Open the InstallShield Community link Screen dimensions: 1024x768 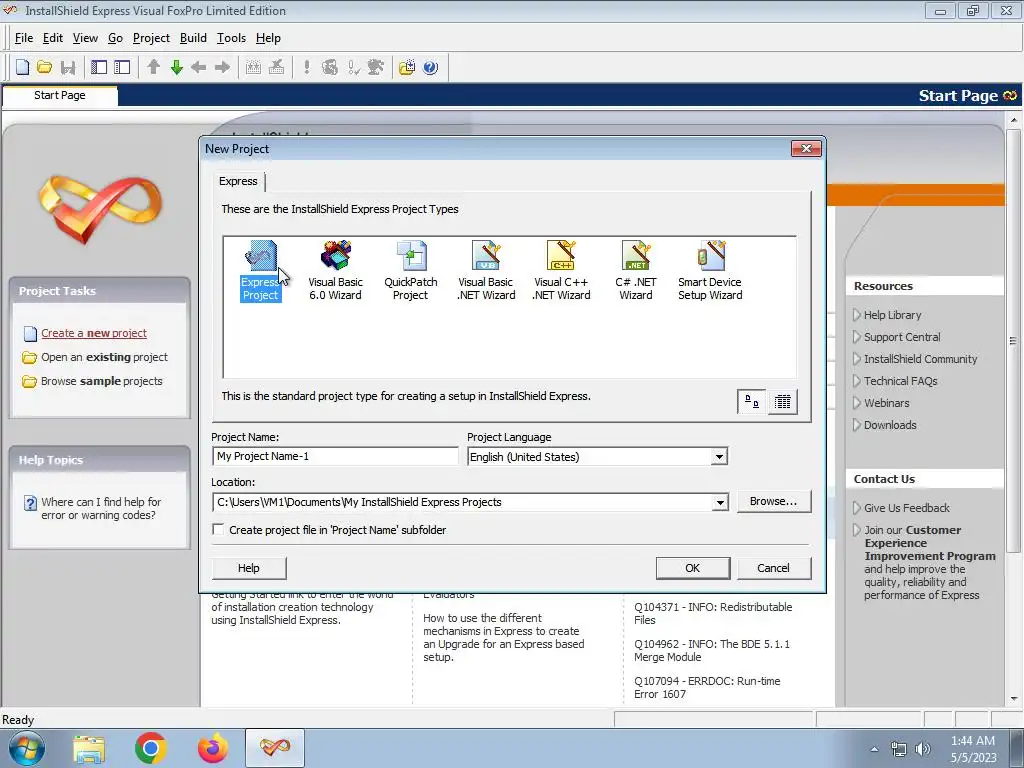pos(921,359)
